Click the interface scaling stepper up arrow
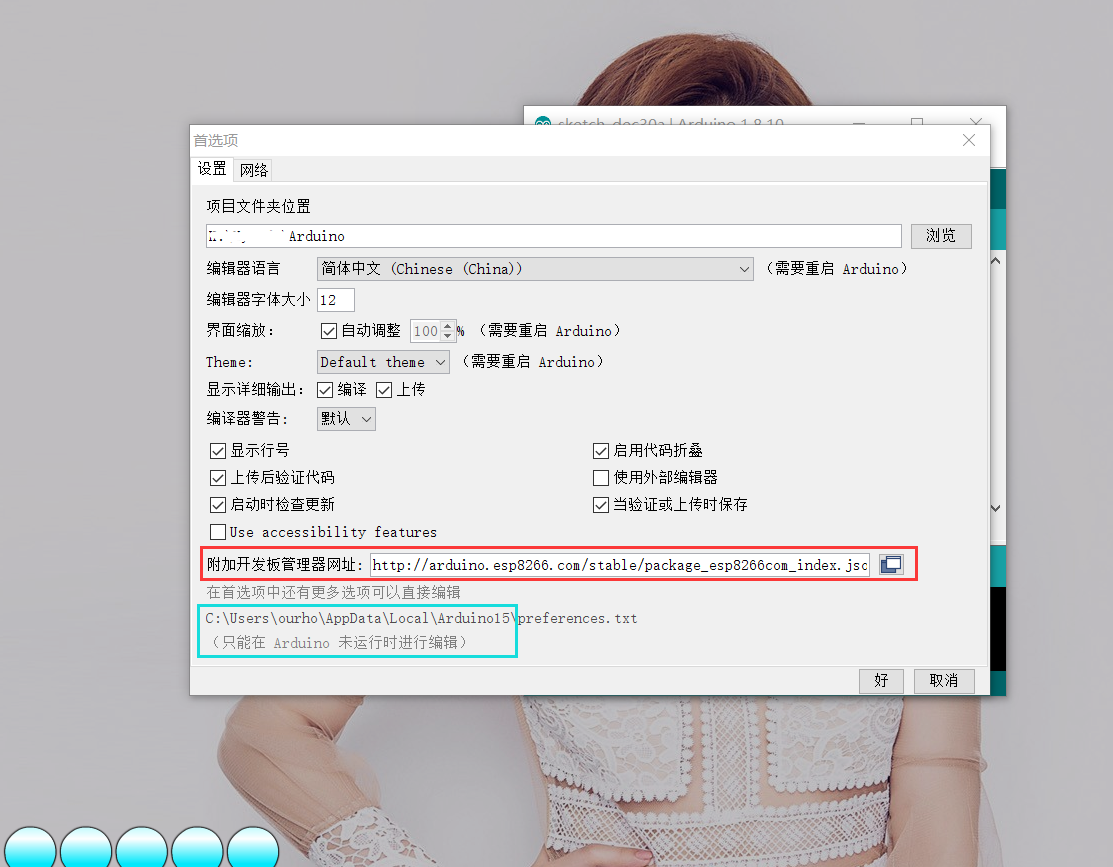1113x867 pixels. 446,326
